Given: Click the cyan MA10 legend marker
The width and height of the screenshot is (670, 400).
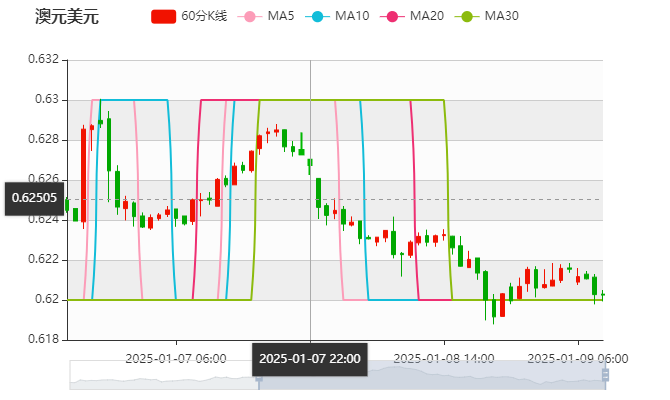Looking at the screenshot, I should [318, 17].
